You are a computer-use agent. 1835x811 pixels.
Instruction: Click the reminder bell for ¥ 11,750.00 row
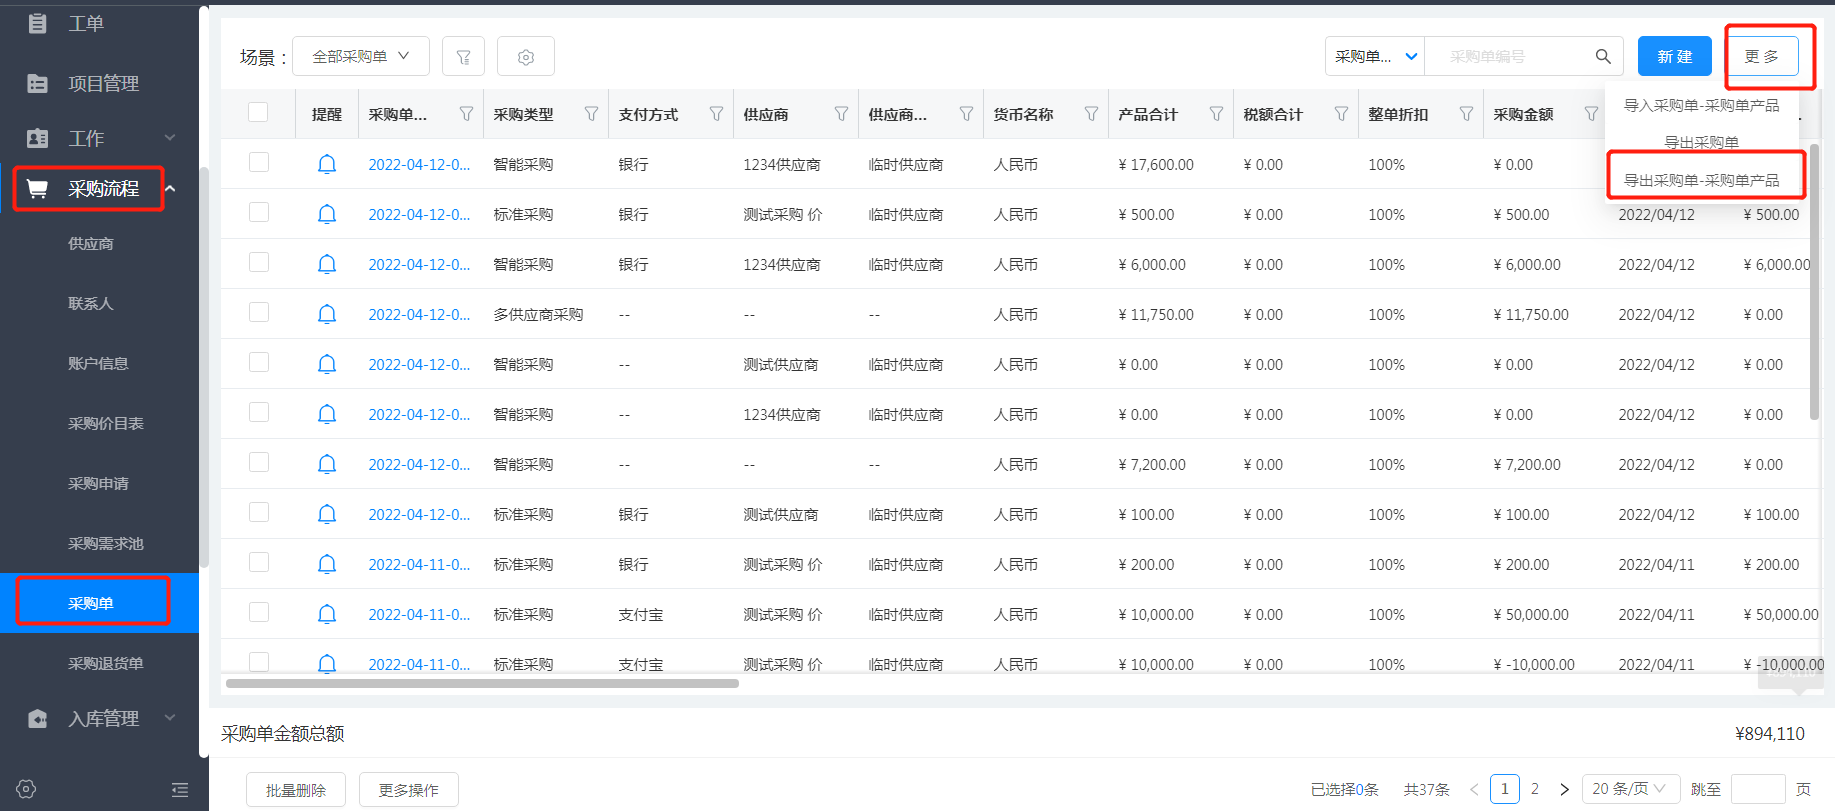[x=326, y=314]
